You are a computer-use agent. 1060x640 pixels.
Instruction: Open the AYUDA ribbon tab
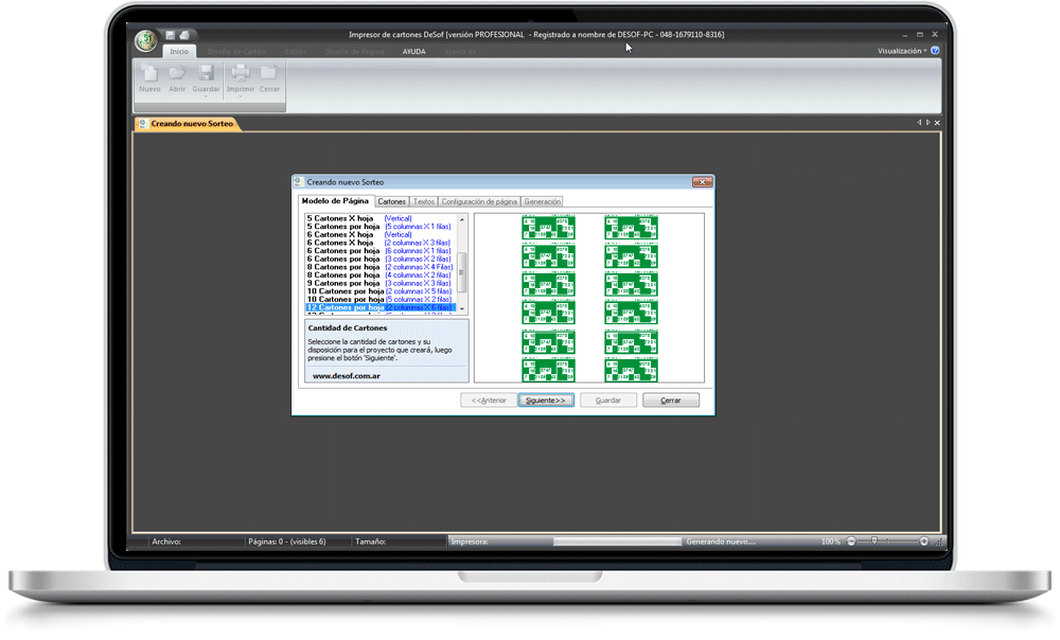pos(414,51)
